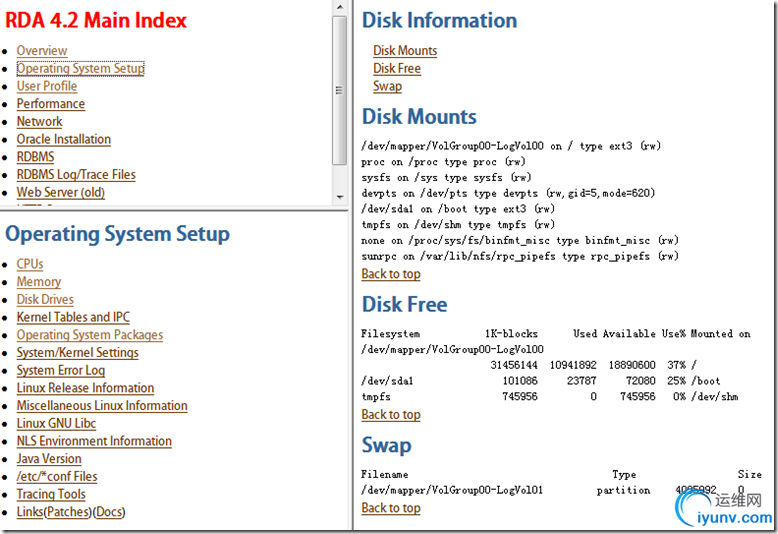Open the Overview link in Main Index
The width and height of the screenshot is (778, 534).
42,51
